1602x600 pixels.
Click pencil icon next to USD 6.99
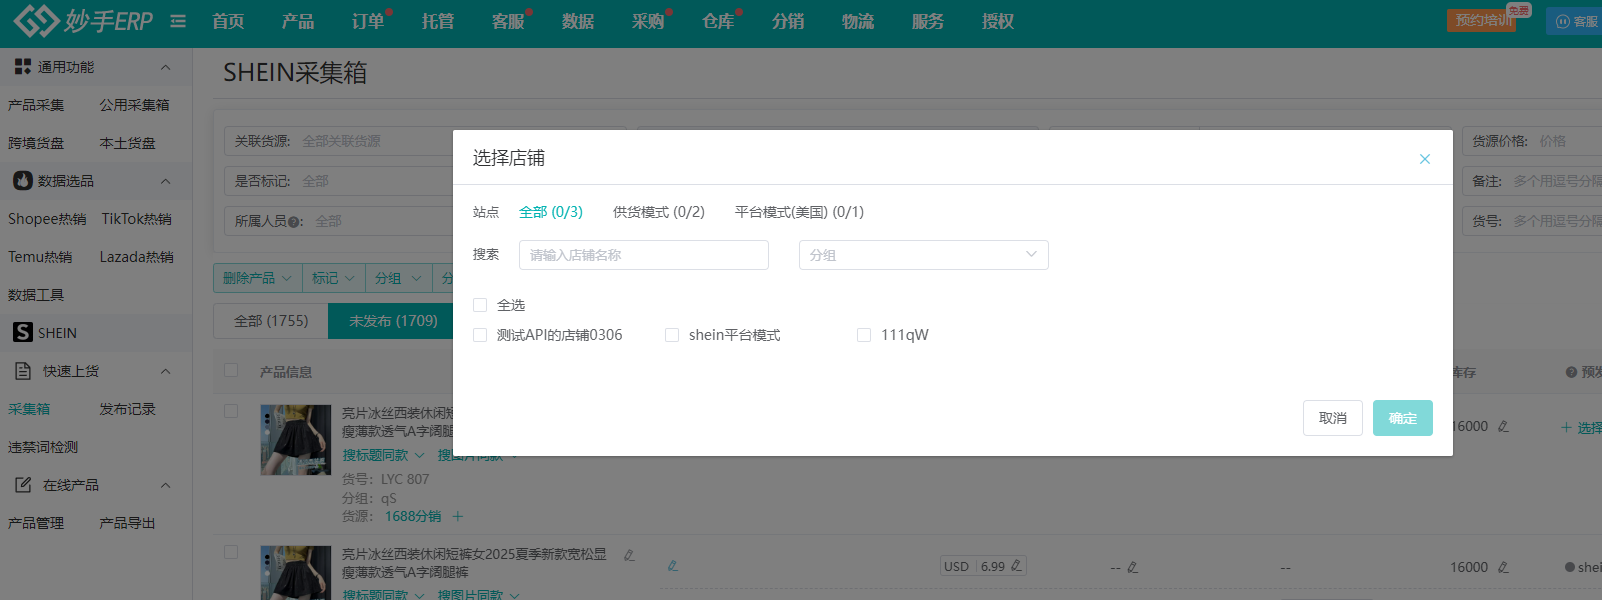click(1016, 566)
